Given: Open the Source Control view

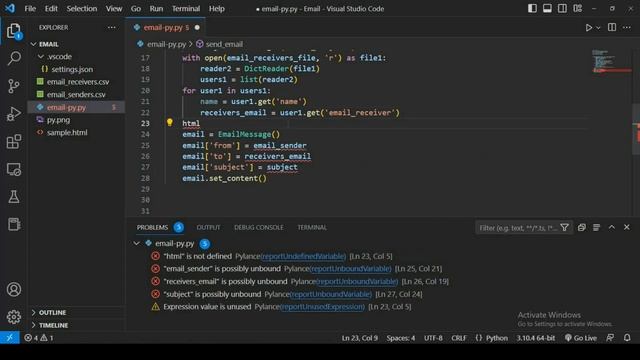Looking at the screenshot, I should click(13, 86).
